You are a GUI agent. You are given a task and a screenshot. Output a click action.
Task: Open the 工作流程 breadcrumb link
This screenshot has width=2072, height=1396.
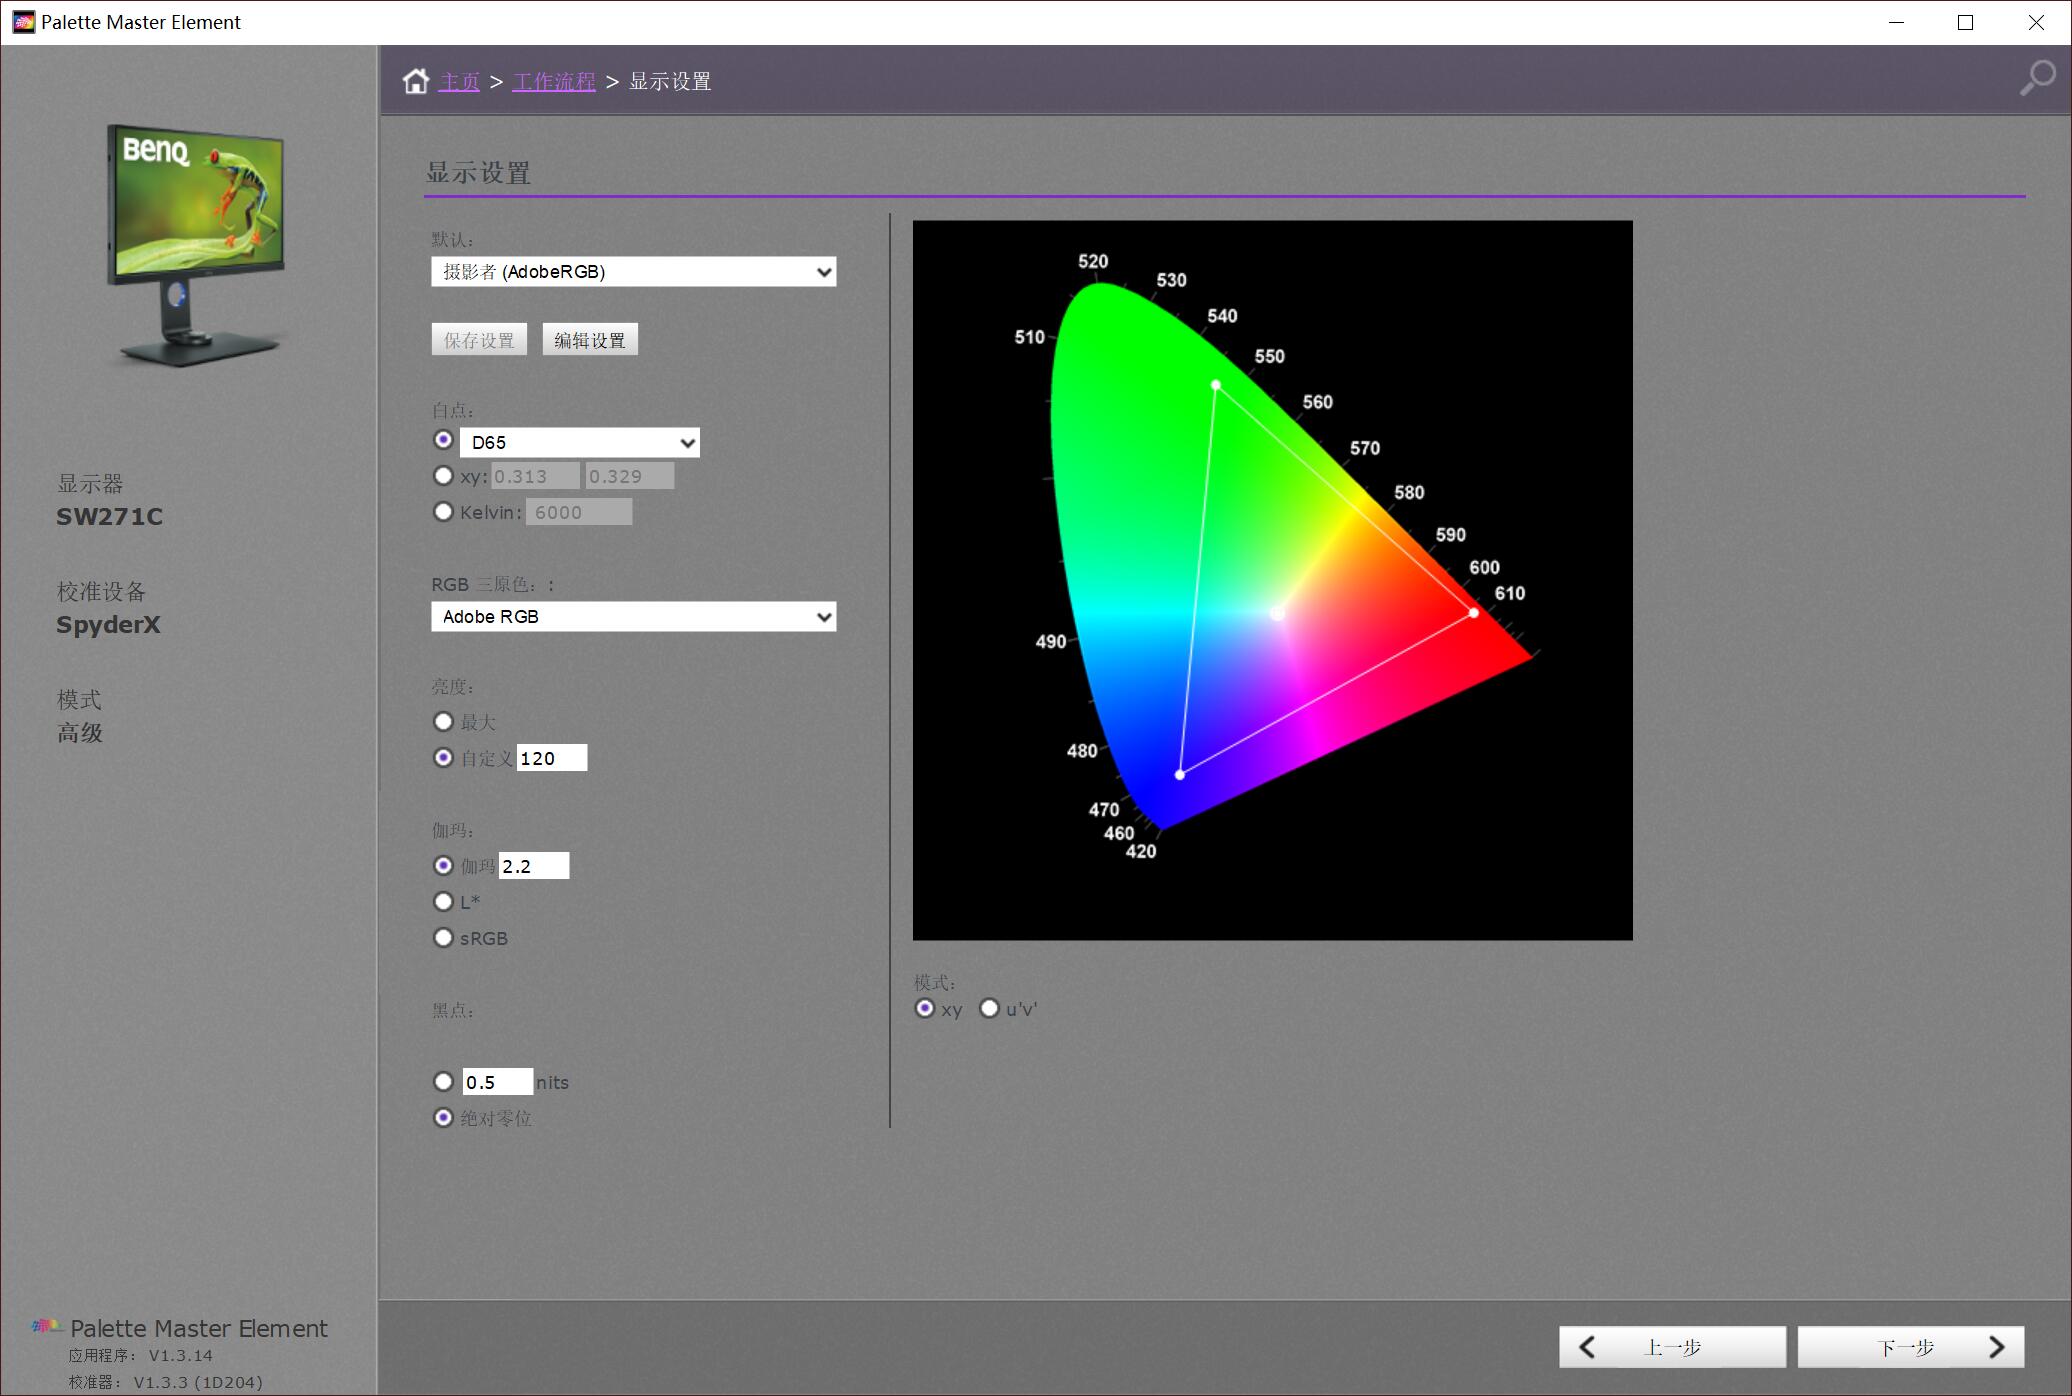[x=553, y=82]
